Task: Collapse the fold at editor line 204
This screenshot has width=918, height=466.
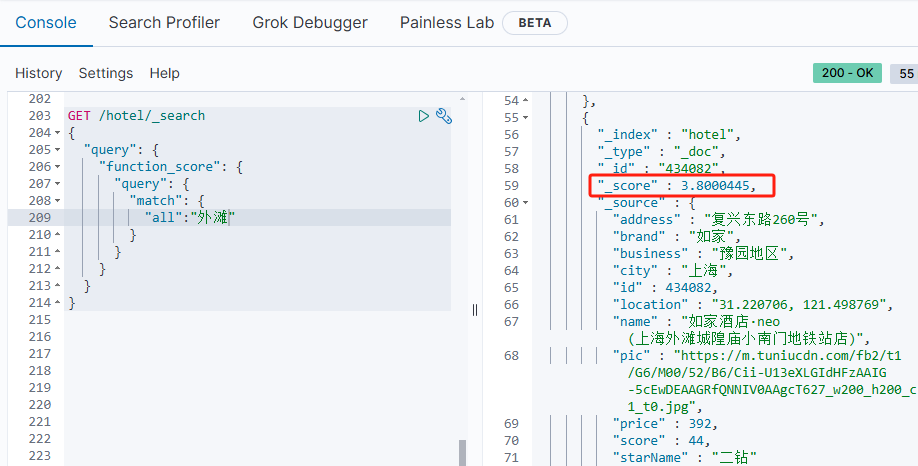Action: click(x=57, y=133)
